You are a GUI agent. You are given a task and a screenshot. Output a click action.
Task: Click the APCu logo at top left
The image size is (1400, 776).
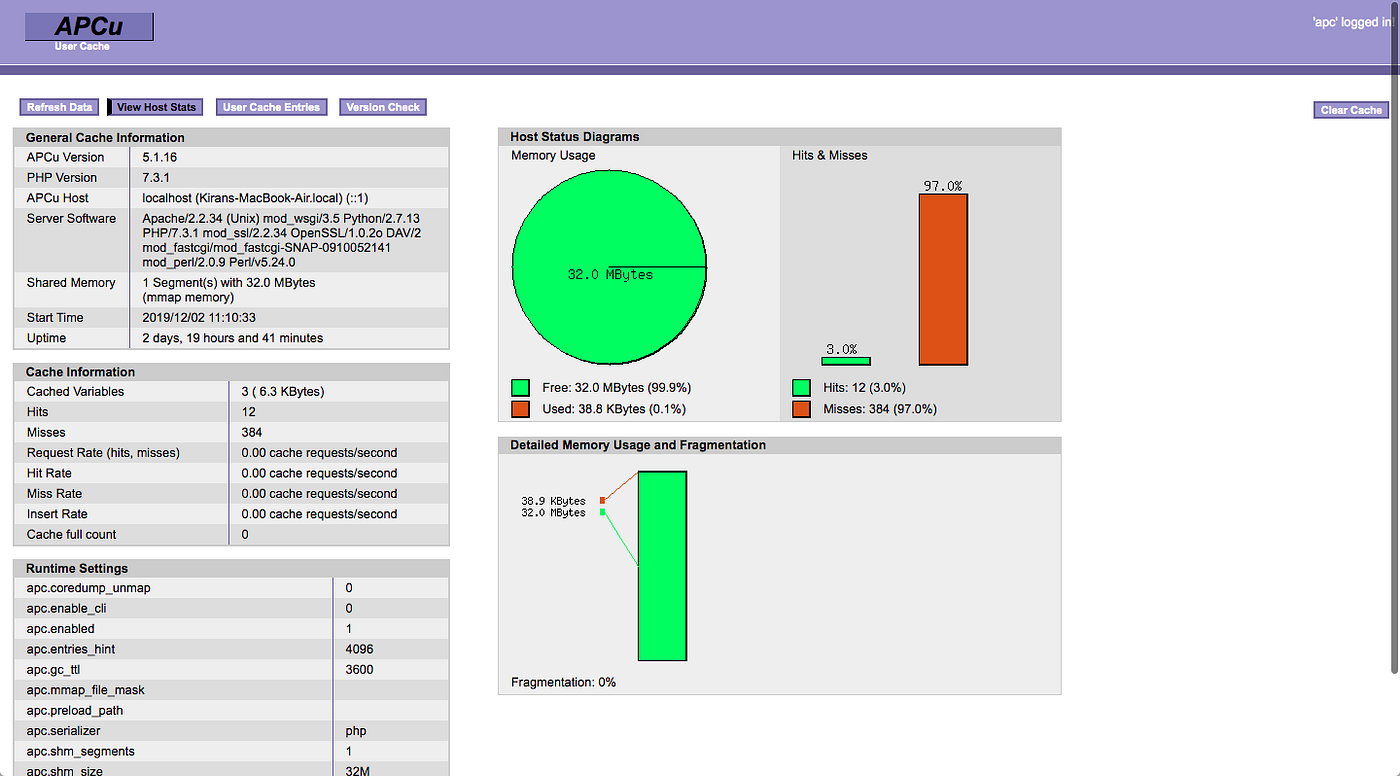(x=88, y=26)
